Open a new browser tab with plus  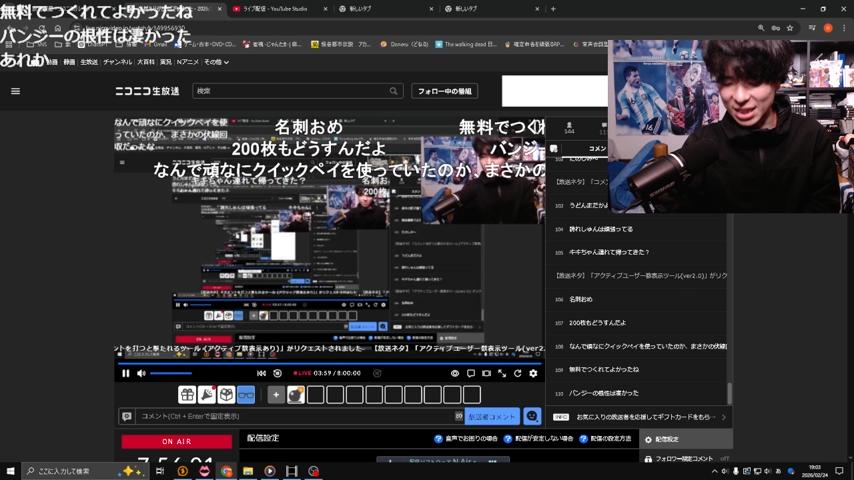coord(553,9)
